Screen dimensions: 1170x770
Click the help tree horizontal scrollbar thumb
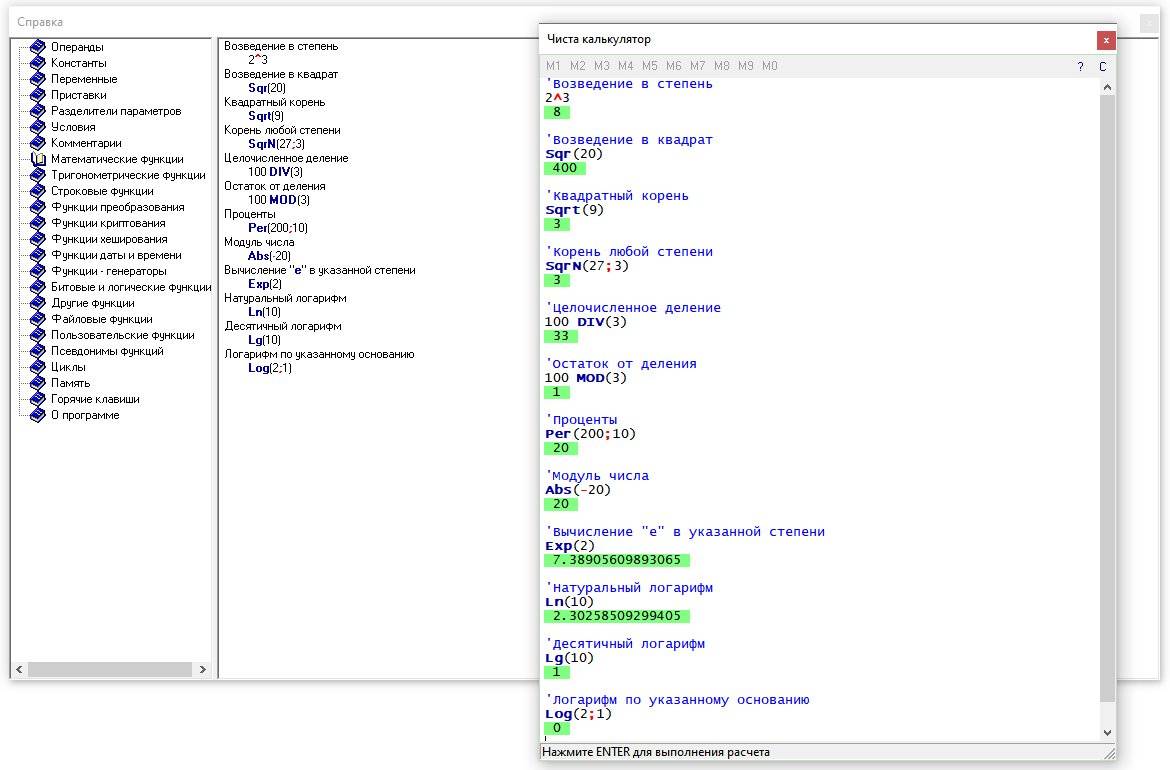coord(110,669)
